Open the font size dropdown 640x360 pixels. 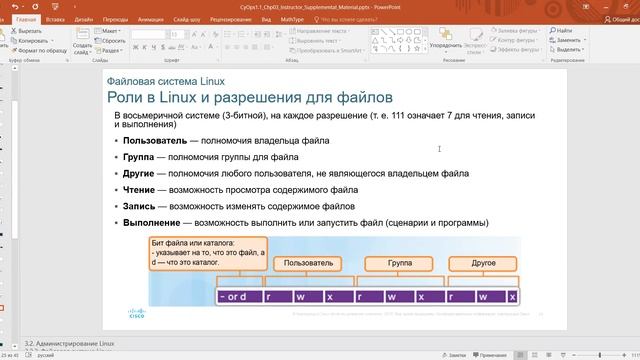[187, 35]
